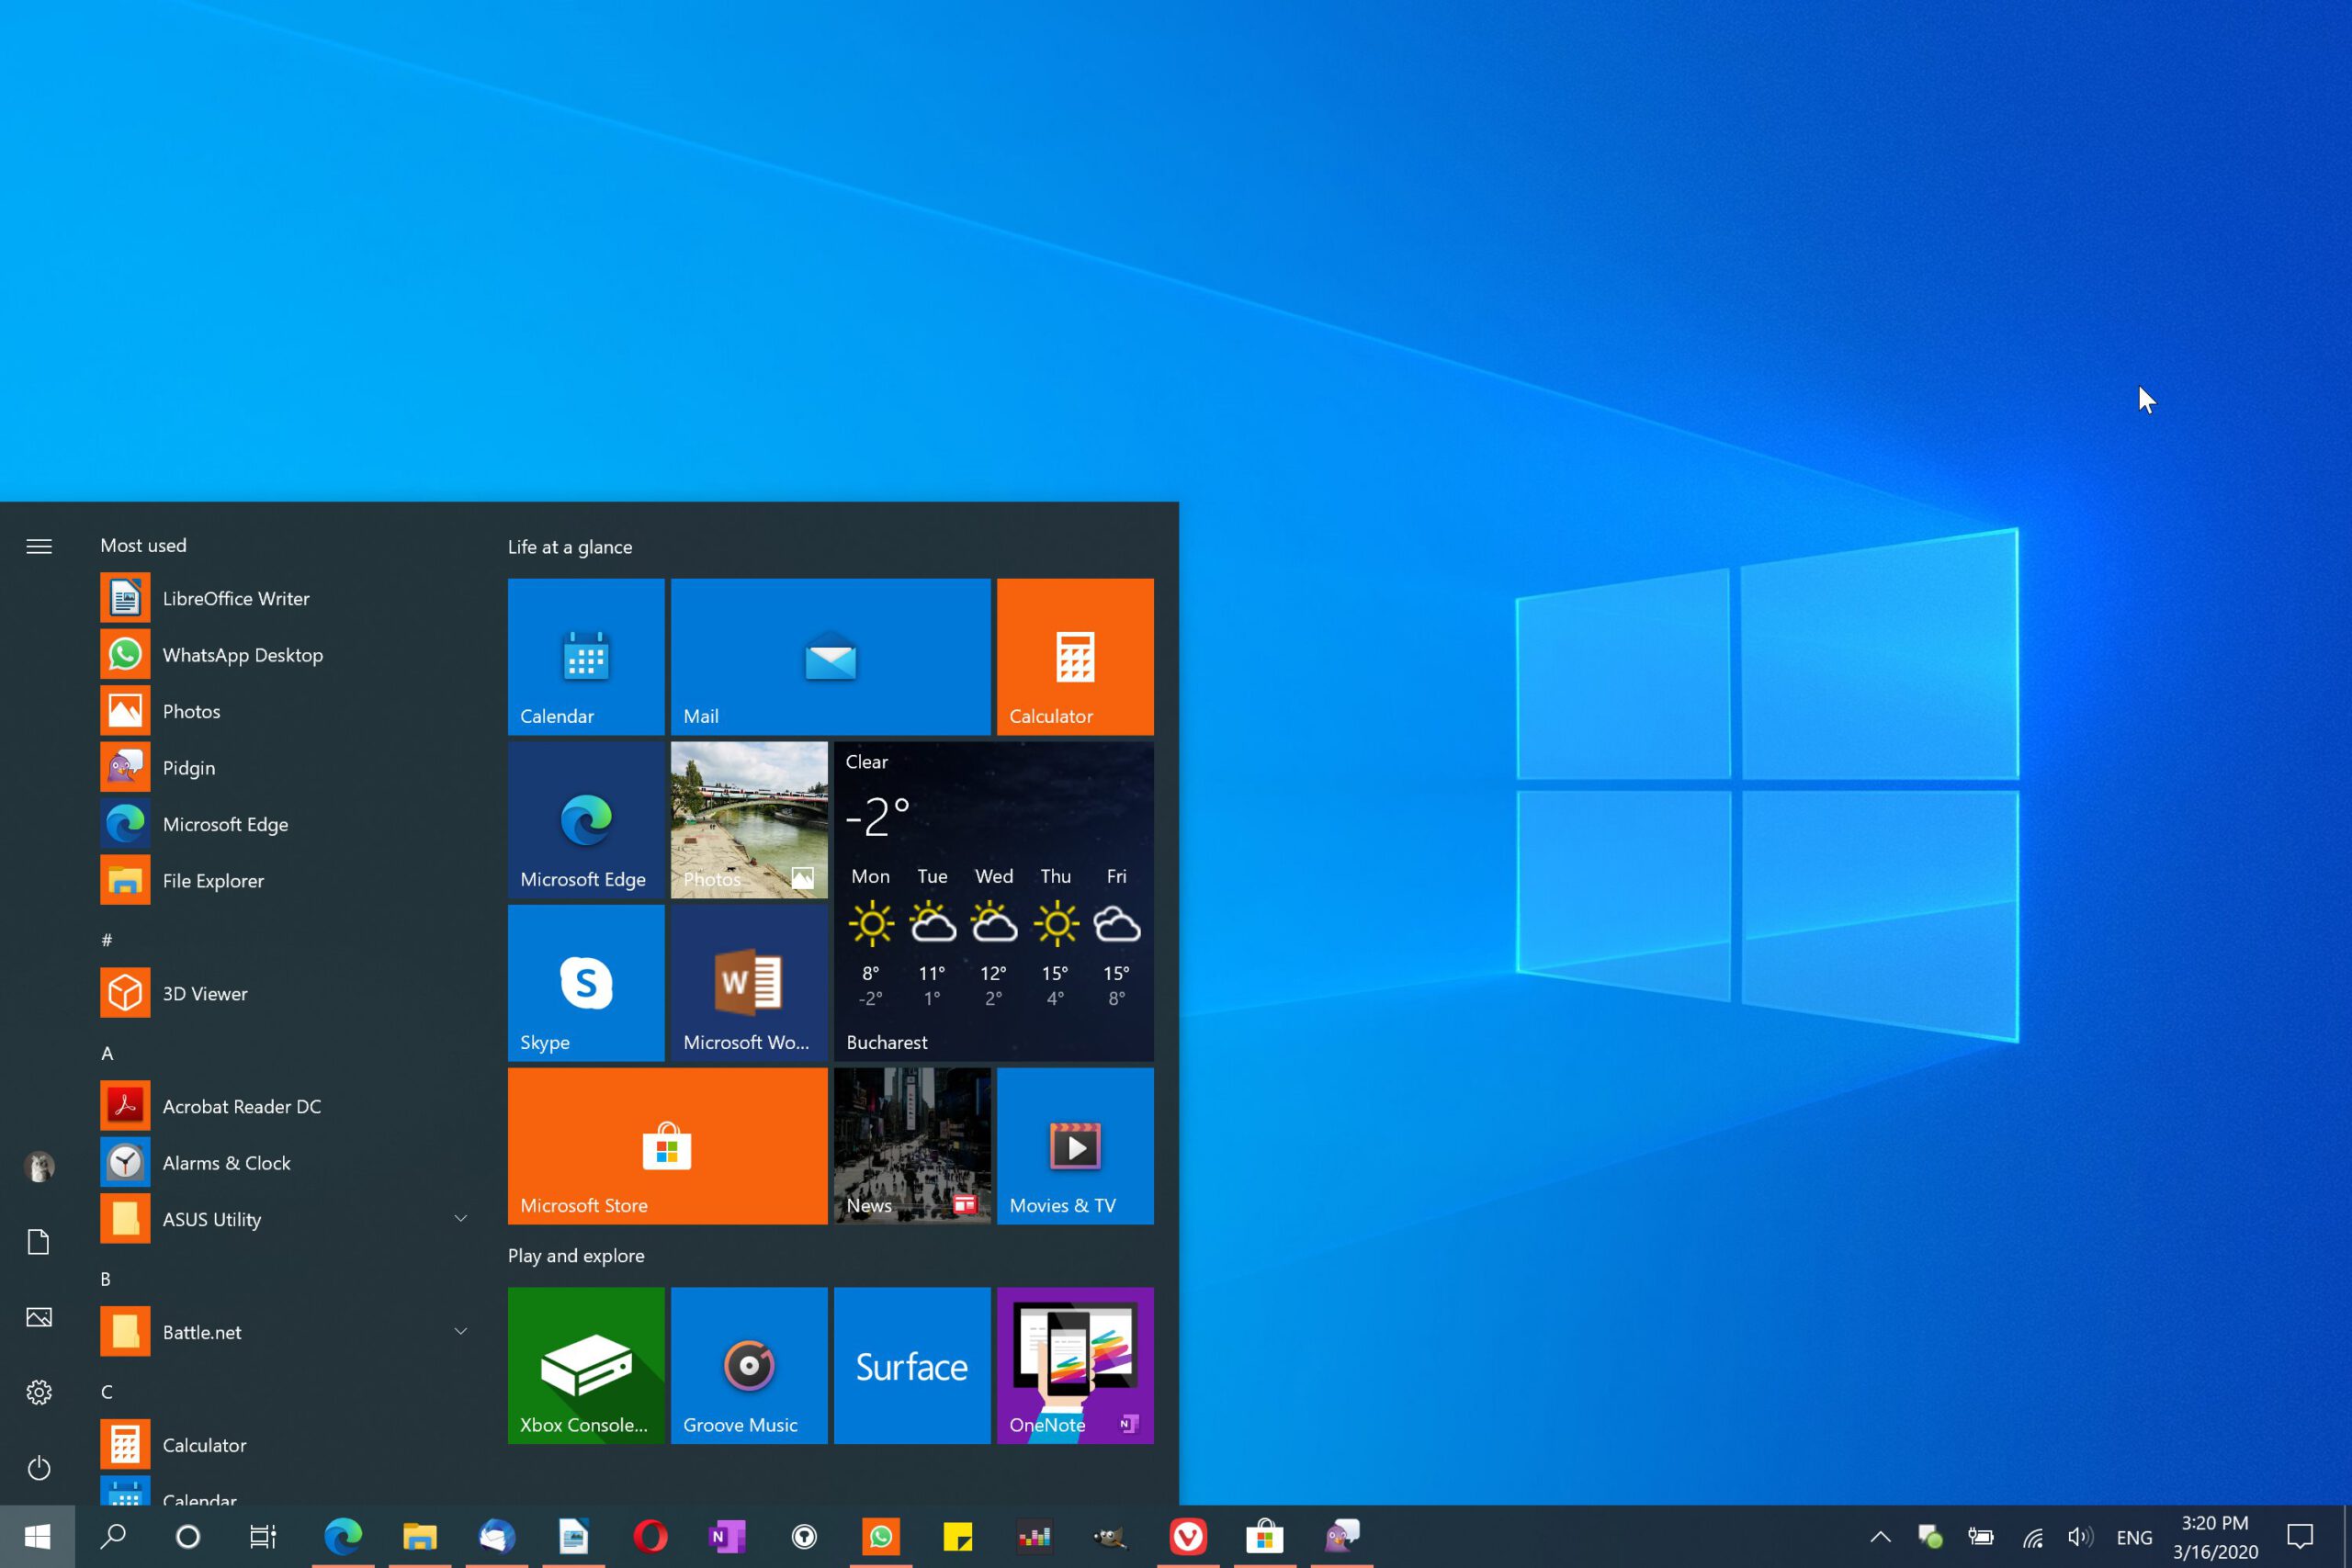2352x1568 pixels.
Task: Open Pictures from Start sidebar
Action: coord(39,1317)
